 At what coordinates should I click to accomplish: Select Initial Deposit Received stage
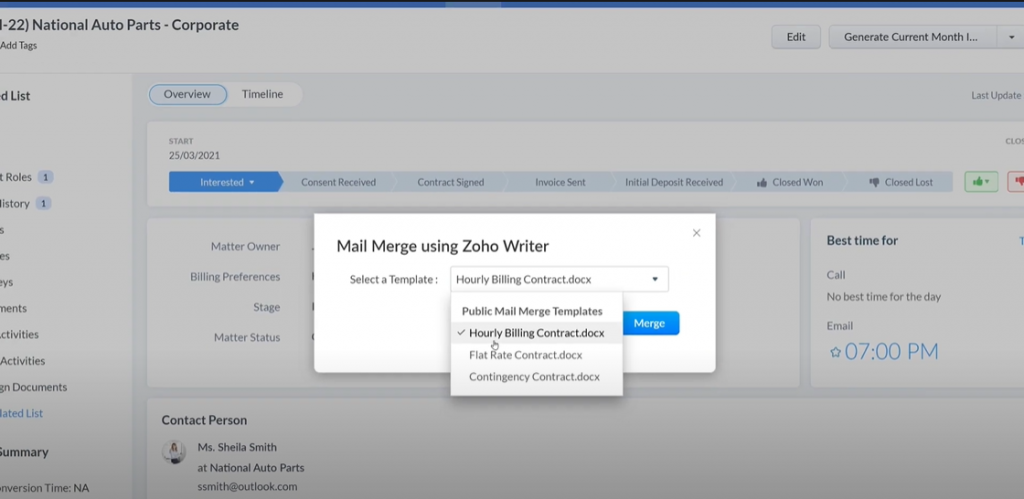coord(674,182)
